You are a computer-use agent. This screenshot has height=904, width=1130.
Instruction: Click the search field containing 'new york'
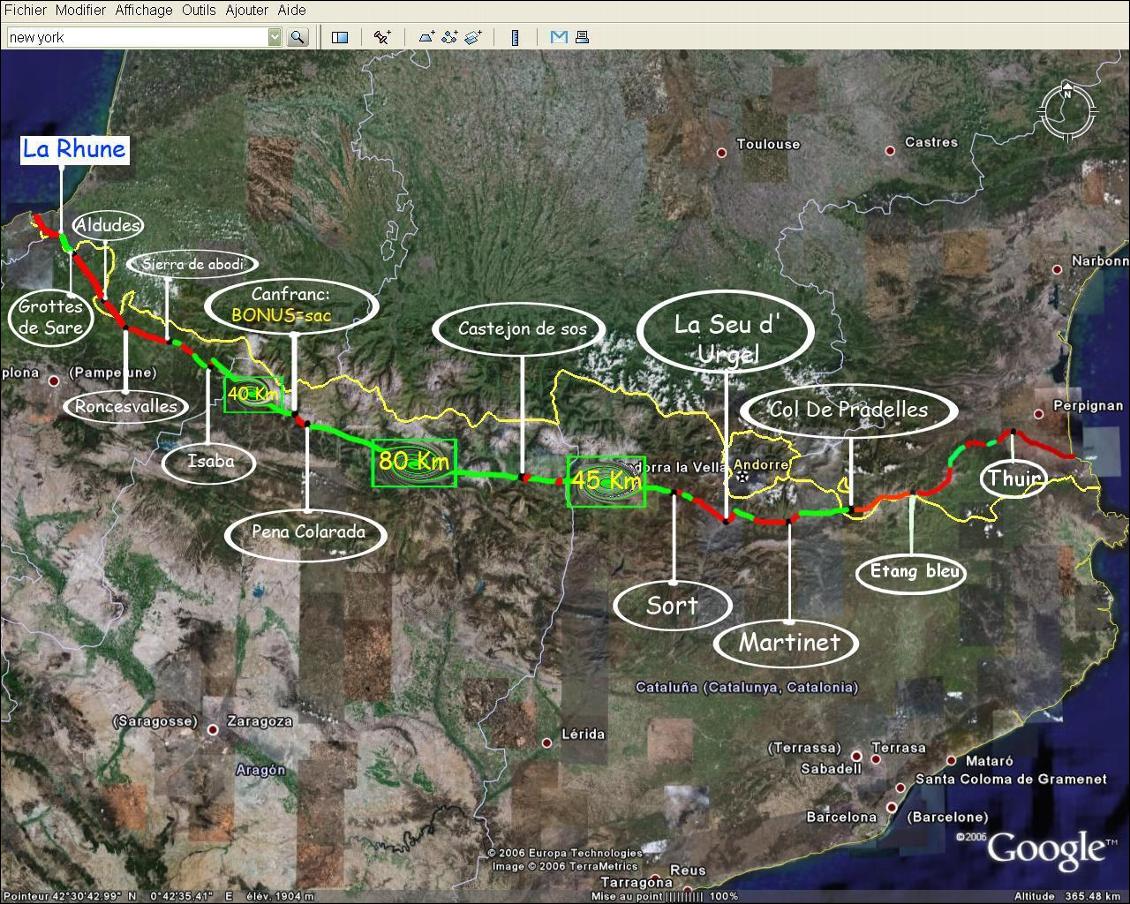coord(137,37)
